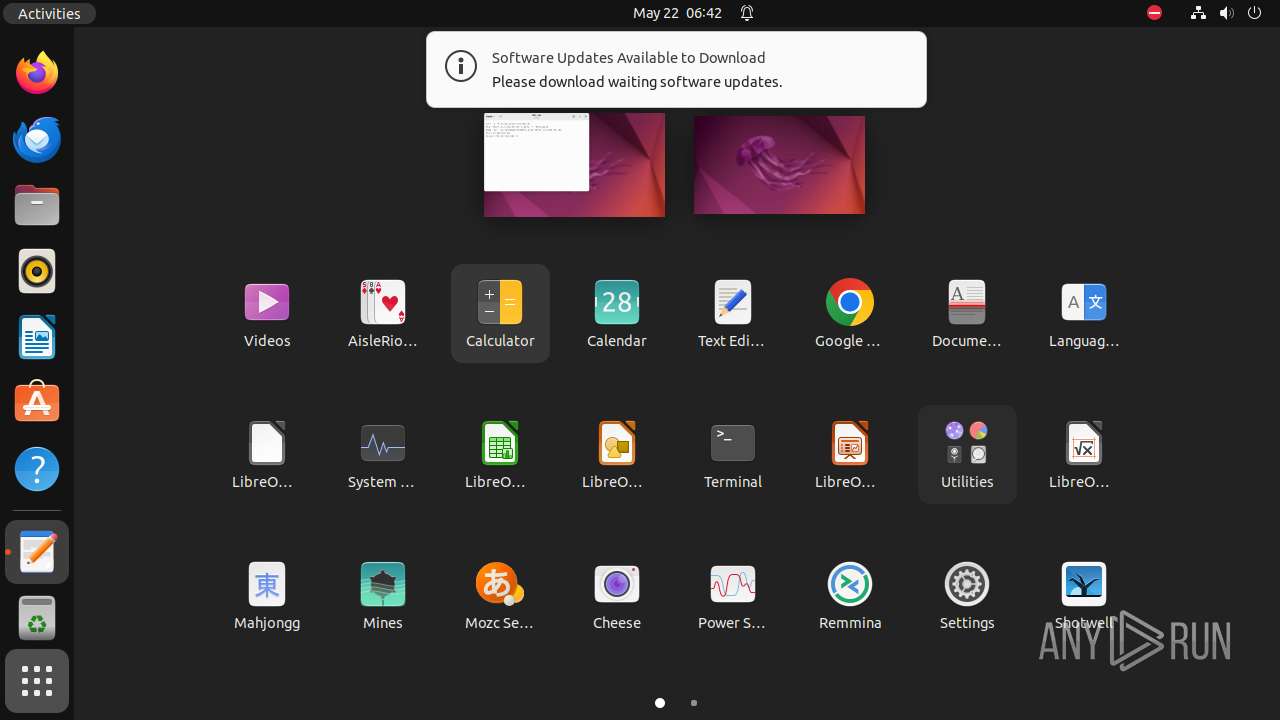Viewport: 1280px width, 720px height.
Task: Switch to running Text Editor in dock
Action: (37, 552)
